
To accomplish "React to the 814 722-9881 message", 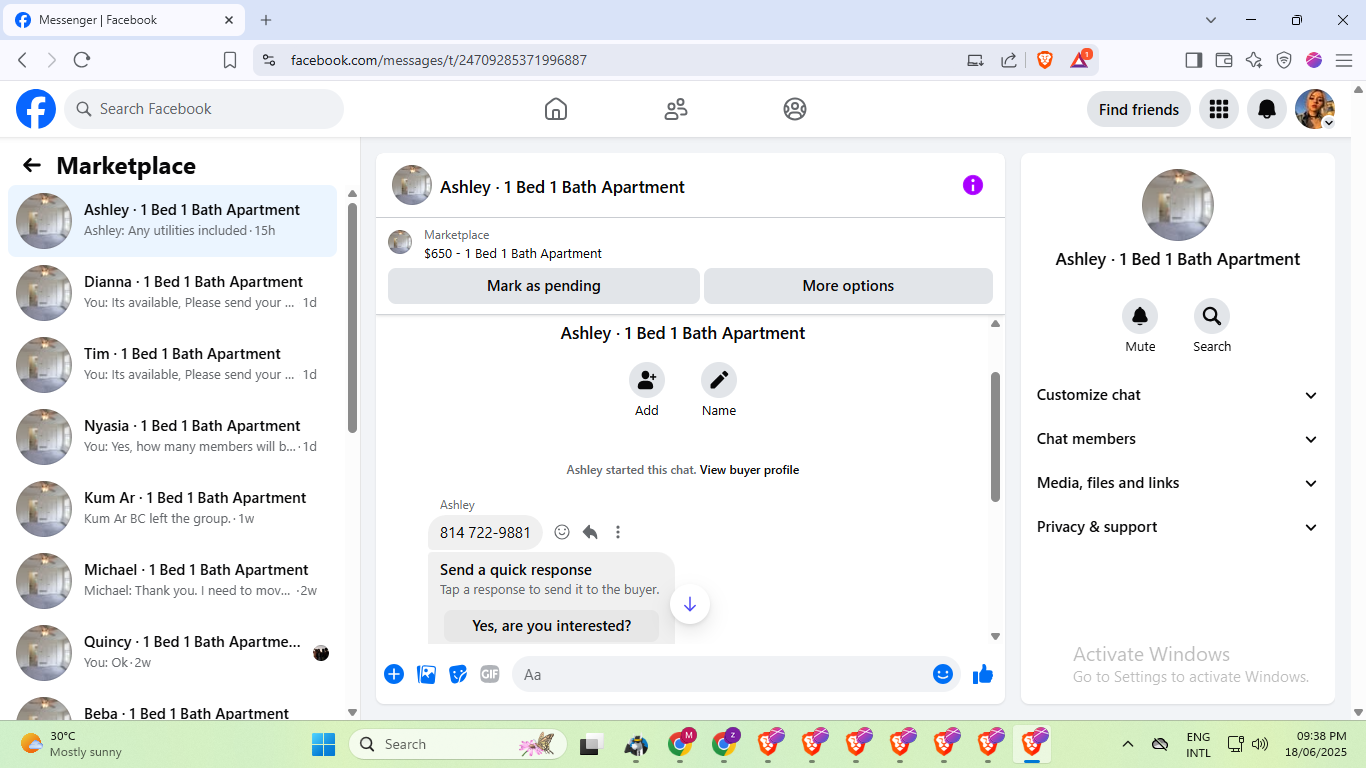I will (x=562, y=532).
